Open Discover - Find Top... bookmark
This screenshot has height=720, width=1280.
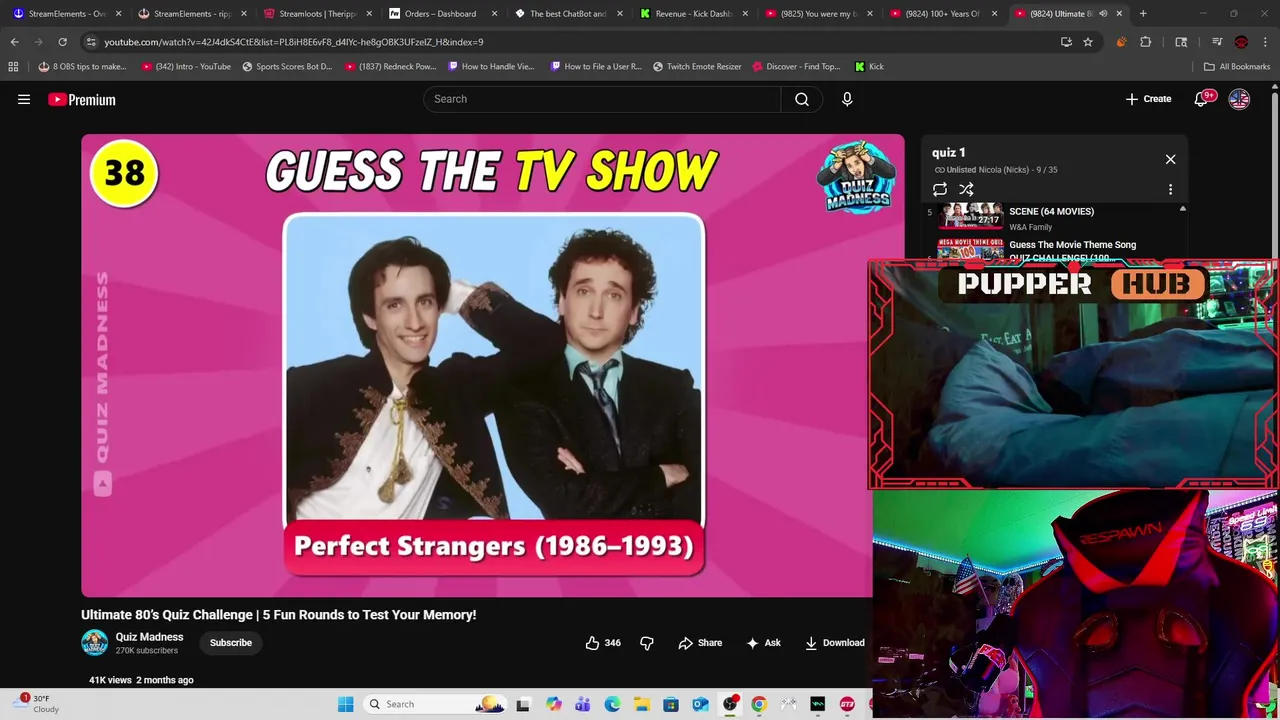[797, 66]
